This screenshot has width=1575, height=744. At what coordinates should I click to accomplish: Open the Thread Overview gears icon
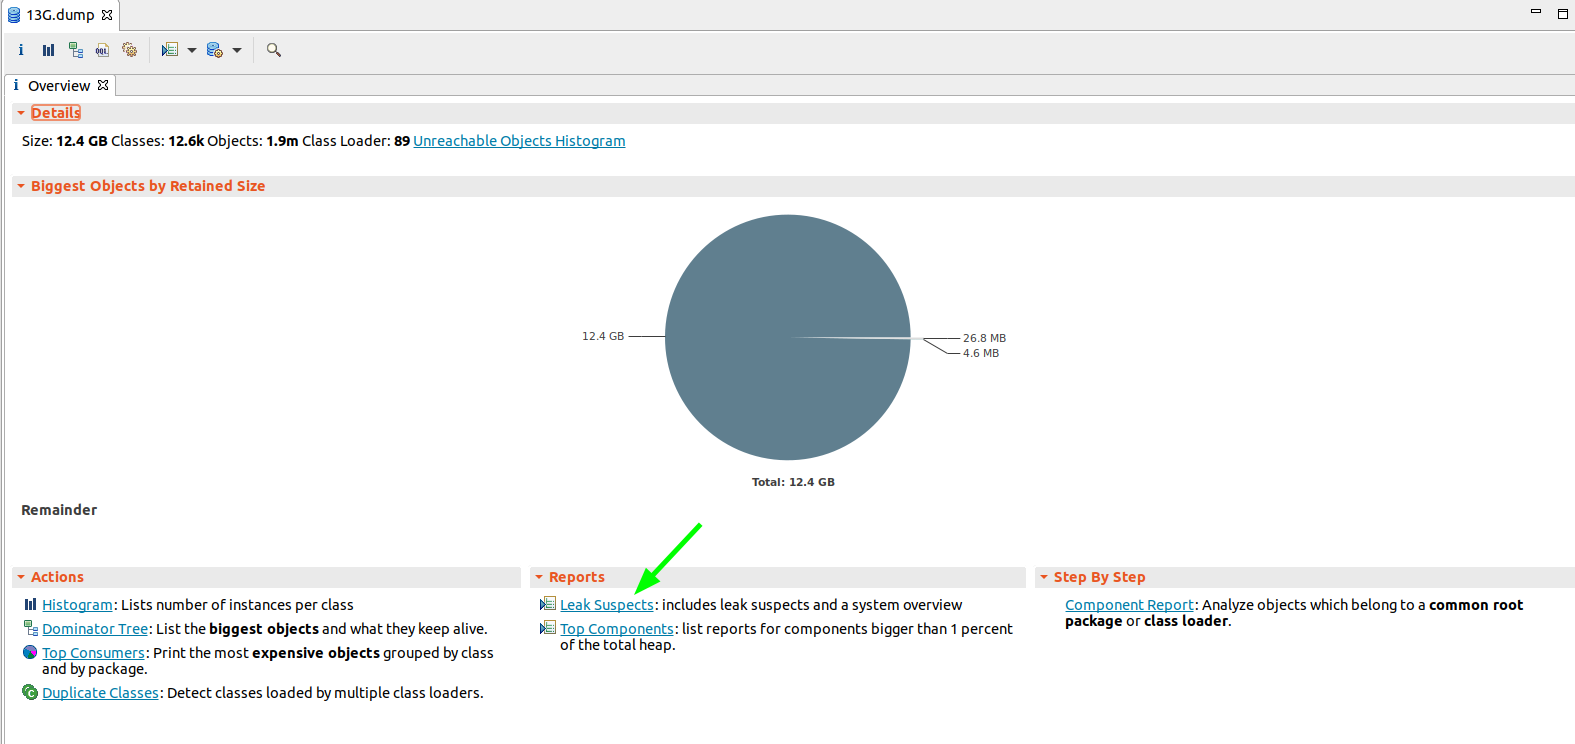click(130, 50)
